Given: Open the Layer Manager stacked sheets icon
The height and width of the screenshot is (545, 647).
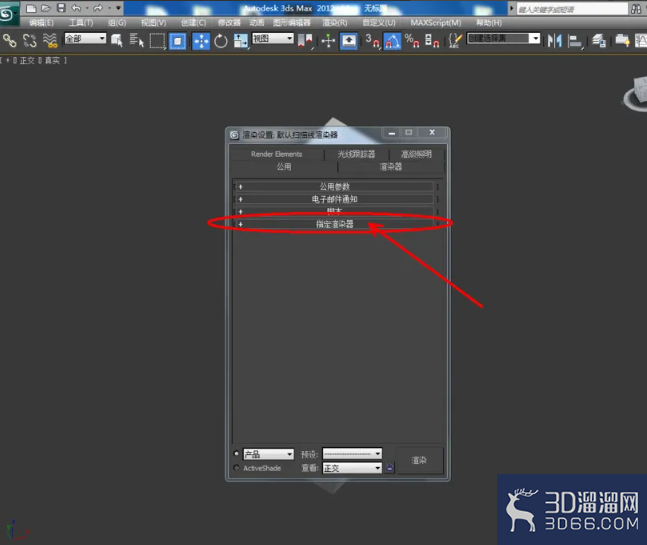Looking at the screenshot, I should click(x=599, y=40).
